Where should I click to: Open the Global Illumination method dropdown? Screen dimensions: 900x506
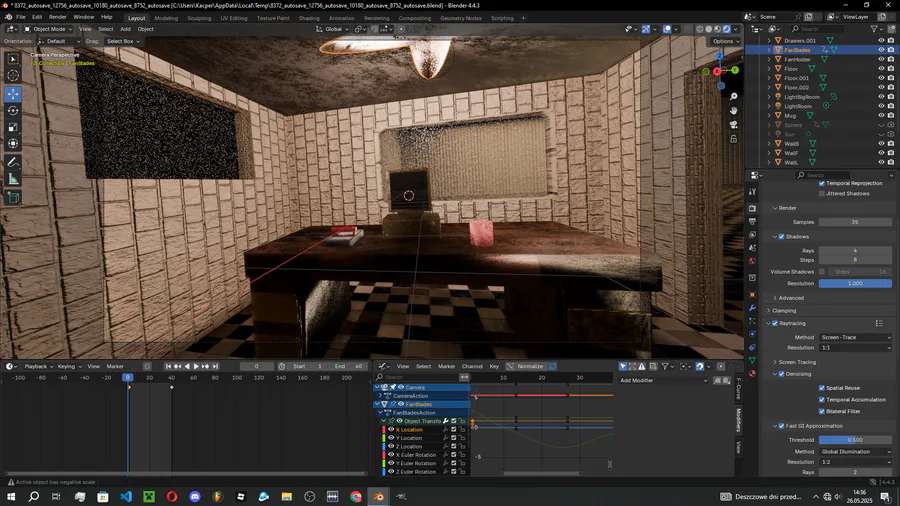point(855,452)
